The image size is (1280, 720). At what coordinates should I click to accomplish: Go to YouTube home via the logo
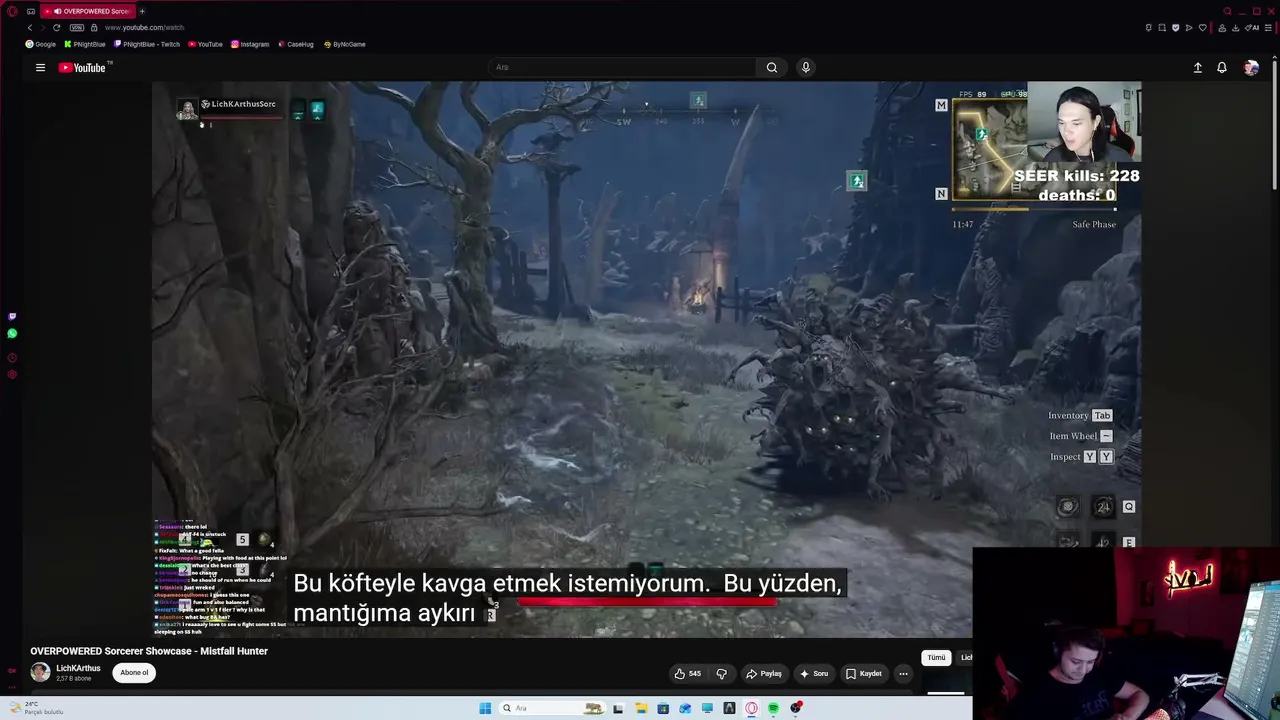pos(82,67)
